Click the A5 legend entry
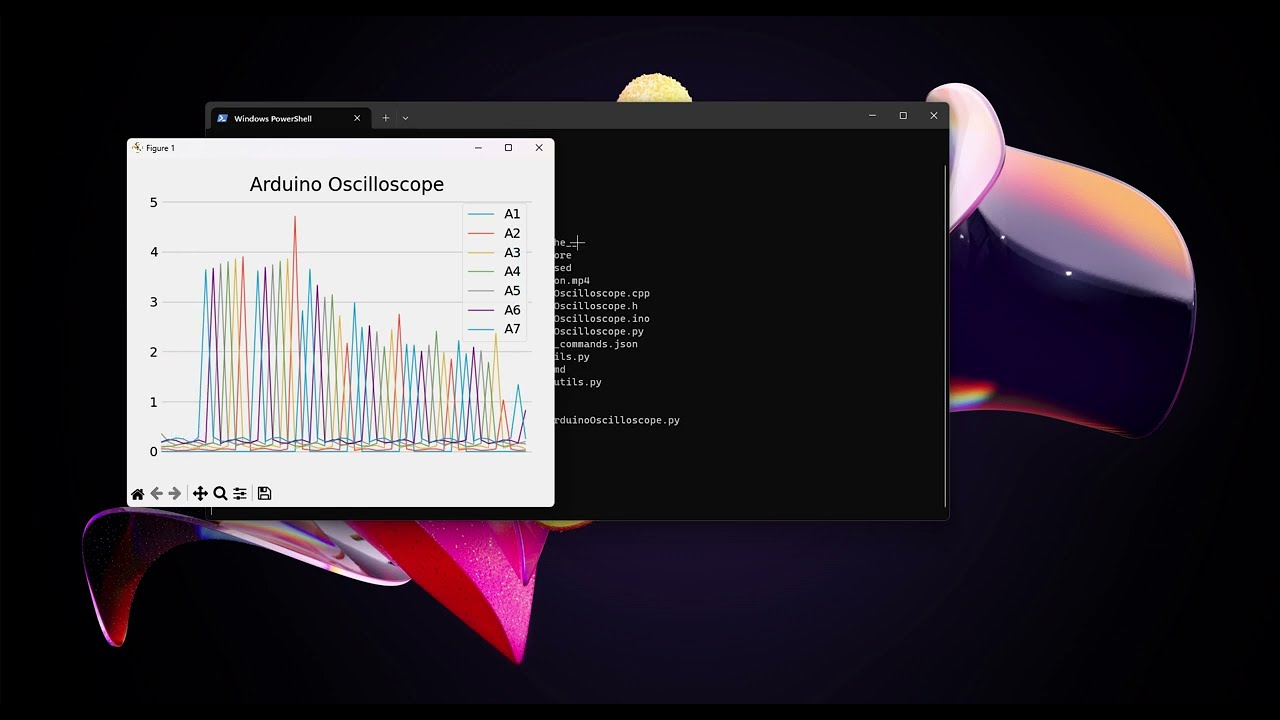The image size is (1280, 720). tap(494, 291)
